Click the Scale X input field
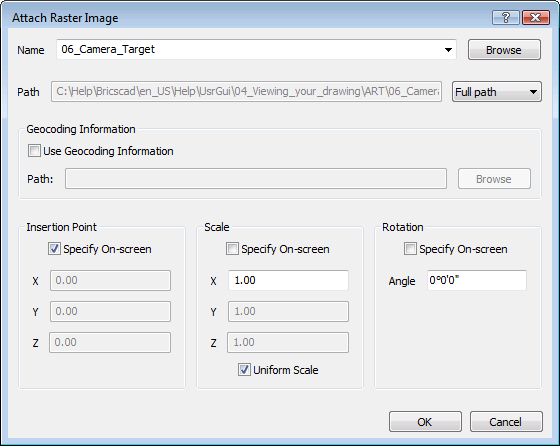560x446 pixels. (288, 280)
